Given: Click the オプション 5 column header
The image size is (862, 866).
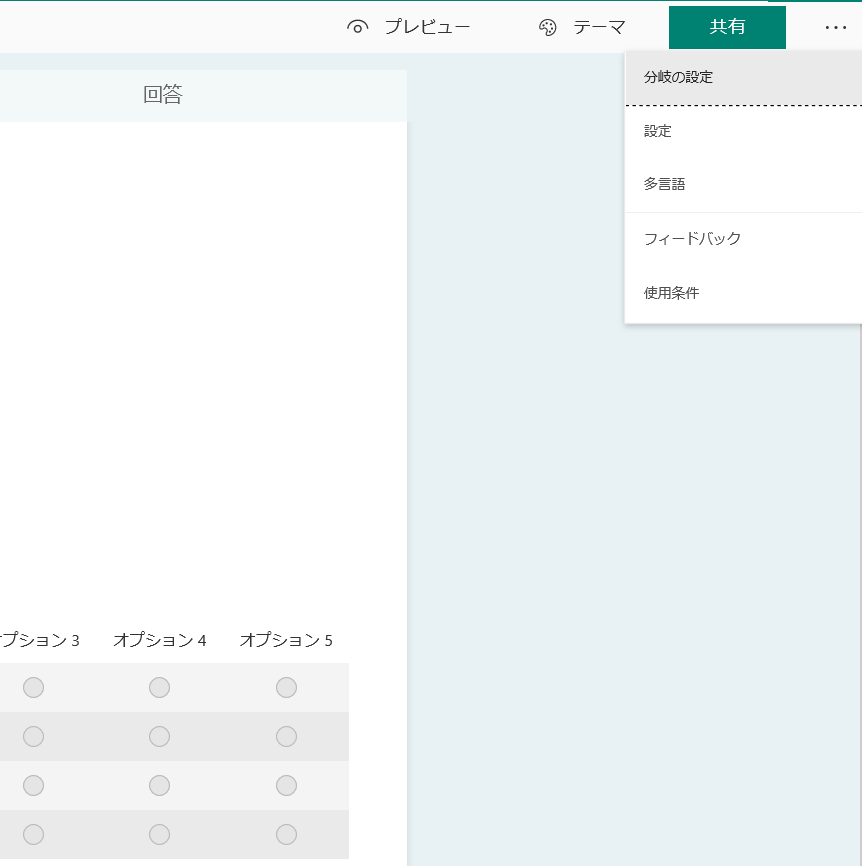Looking at the screenshot, I should coord(286,640).
